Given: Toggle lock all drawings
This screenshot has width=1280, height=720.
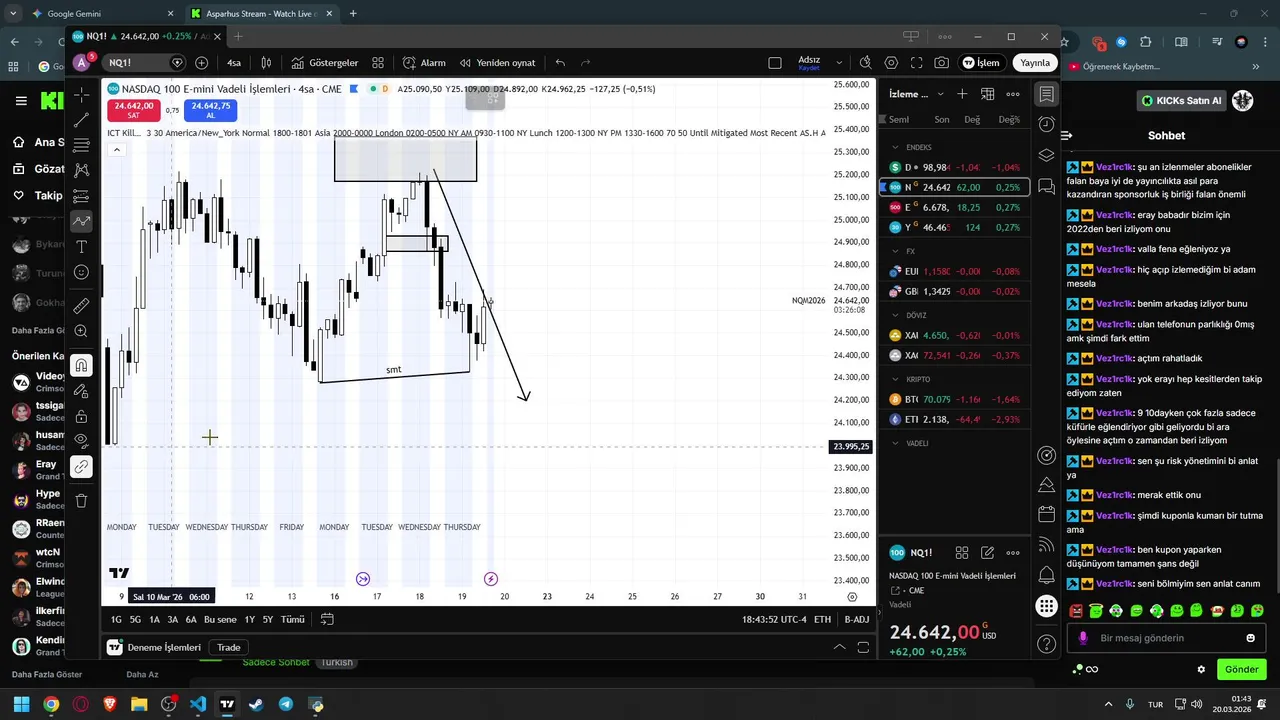Looking at the screenshot, I should (x=82, y=416).
